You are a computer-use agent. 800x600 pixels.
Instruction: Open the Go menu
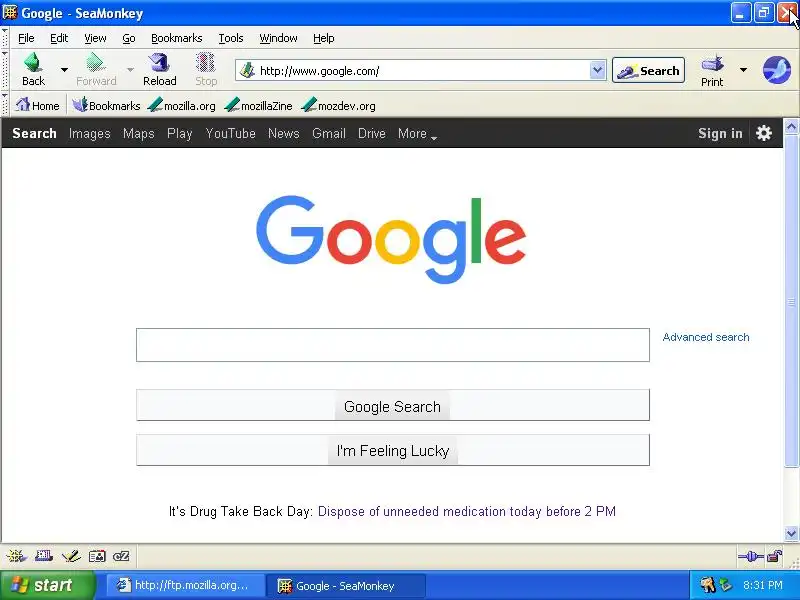pos(129,38)
